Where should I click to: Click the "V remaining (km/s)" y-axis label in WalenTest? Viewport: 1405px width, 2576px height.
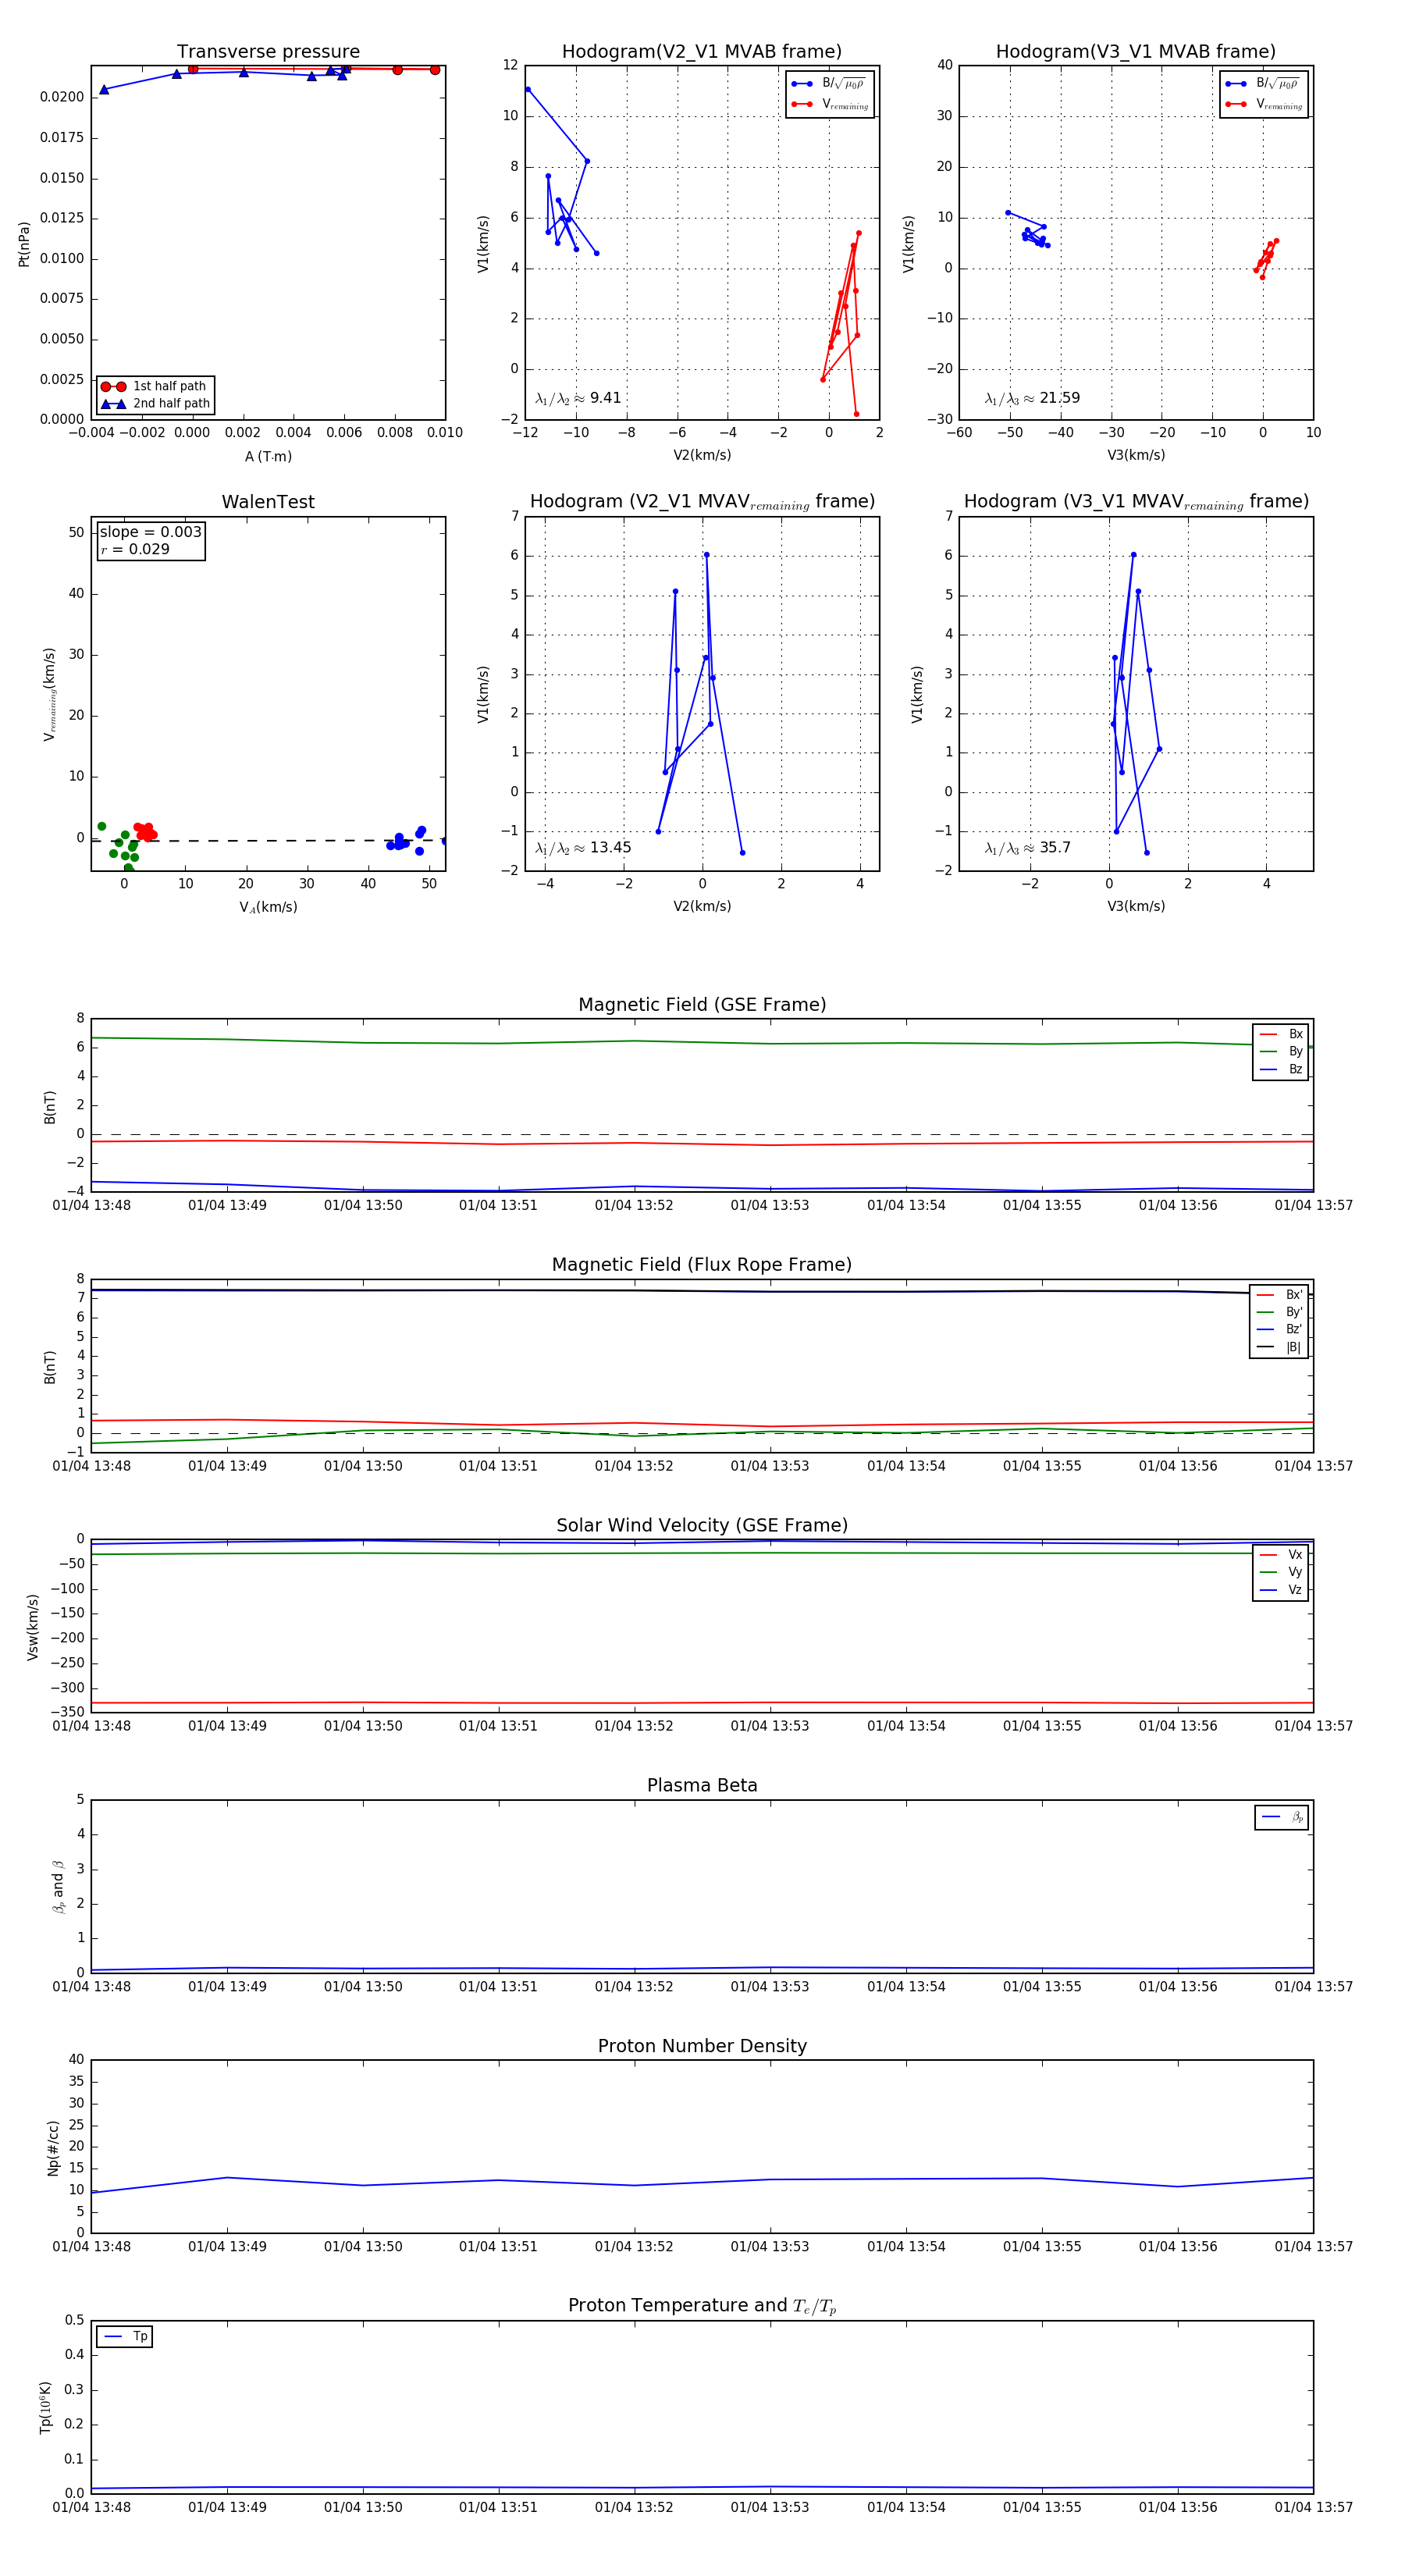[49, 695]
